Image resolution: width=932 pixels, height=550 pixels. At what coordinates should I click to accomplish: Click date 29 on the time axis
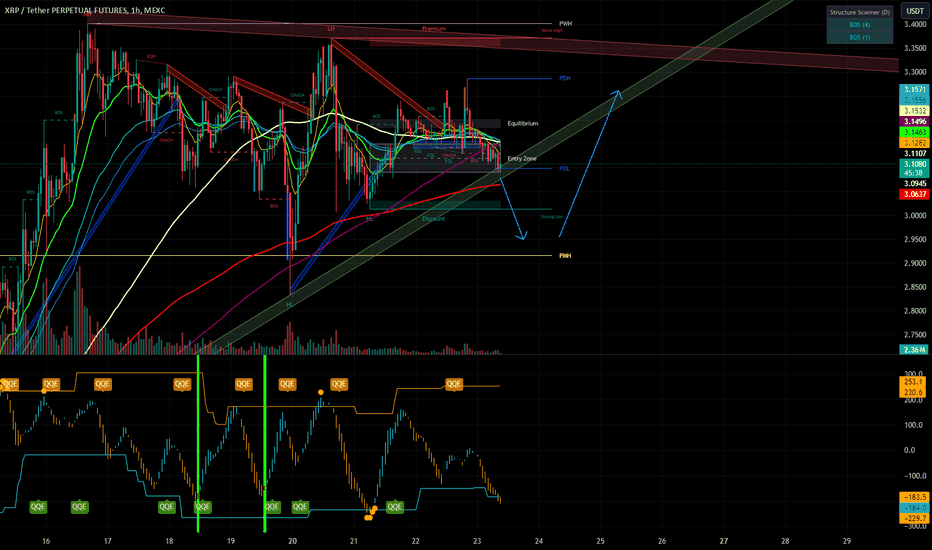pyautogui.click(x=847, y=541)
